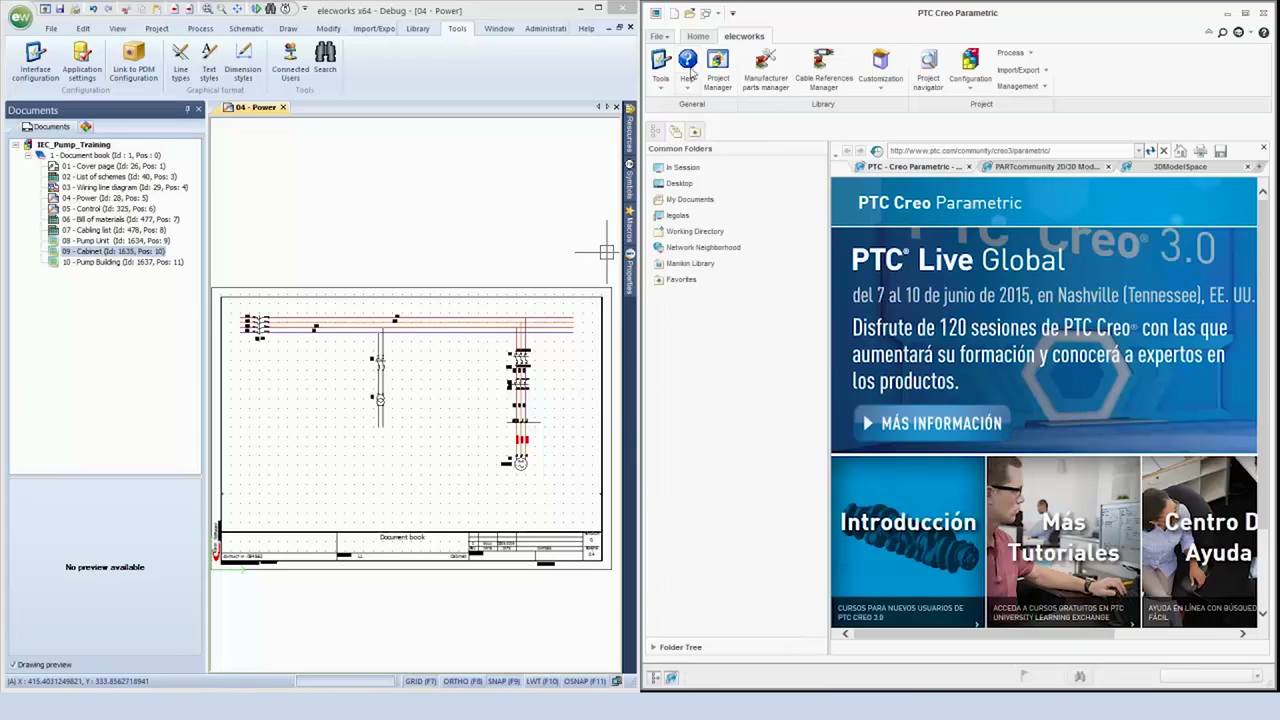Open Project Manager in Creo elecworks tab
Screen dimensions: 1280x720
(718, 69)
